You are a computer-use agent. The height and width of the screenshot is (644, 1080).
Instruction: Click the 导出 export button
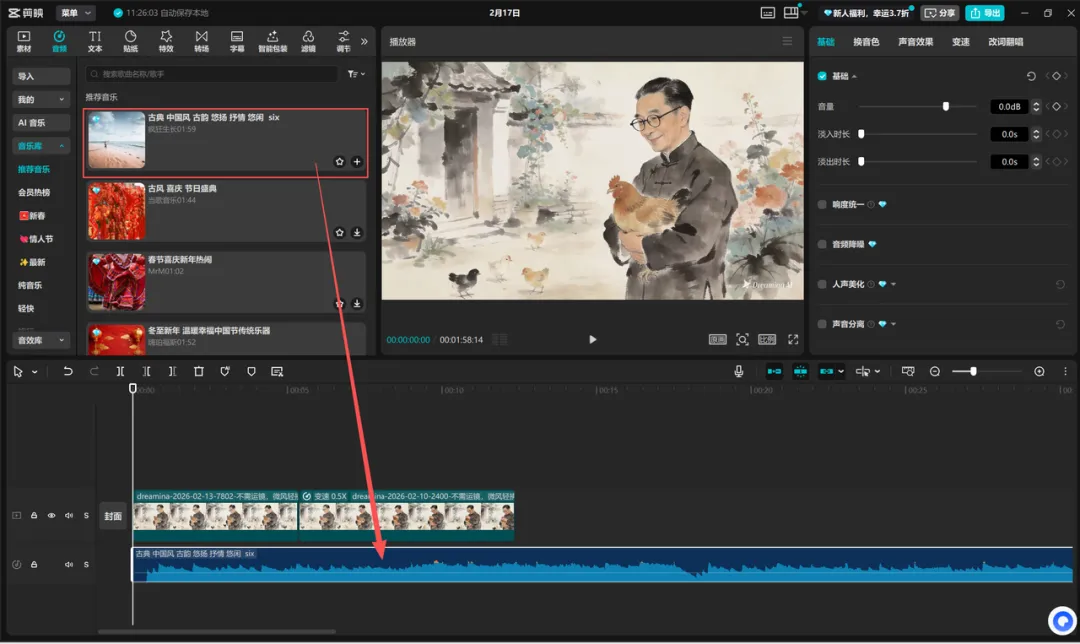(985, 13)
